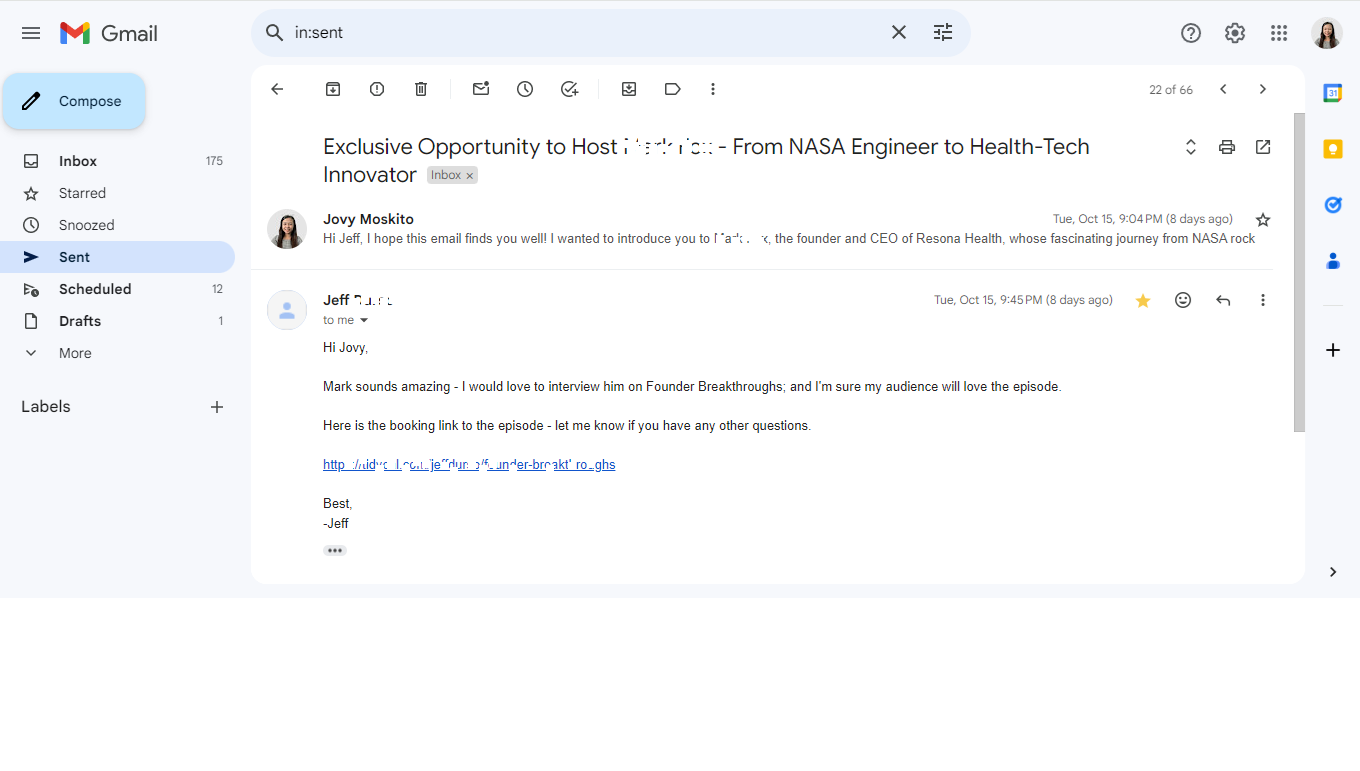This screenshot has width=1360, height=771.
Task: Add this email to Tasks
Action: 569,89
